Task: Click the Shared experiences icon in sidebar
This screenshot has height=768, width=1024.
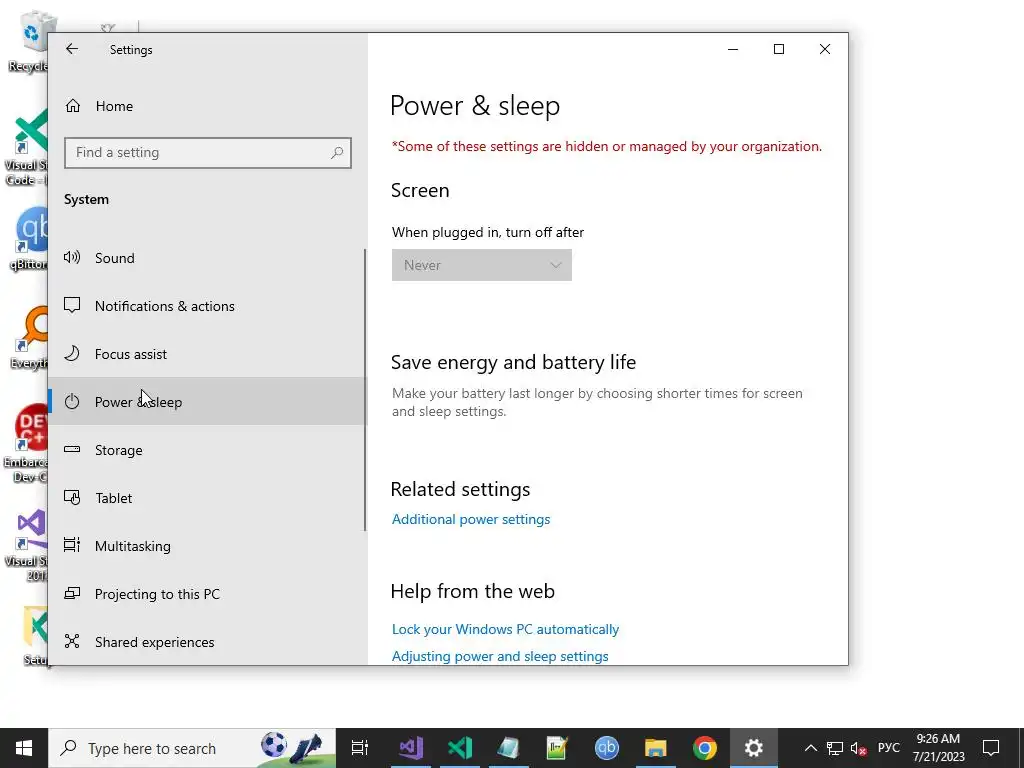Action: 72,641
